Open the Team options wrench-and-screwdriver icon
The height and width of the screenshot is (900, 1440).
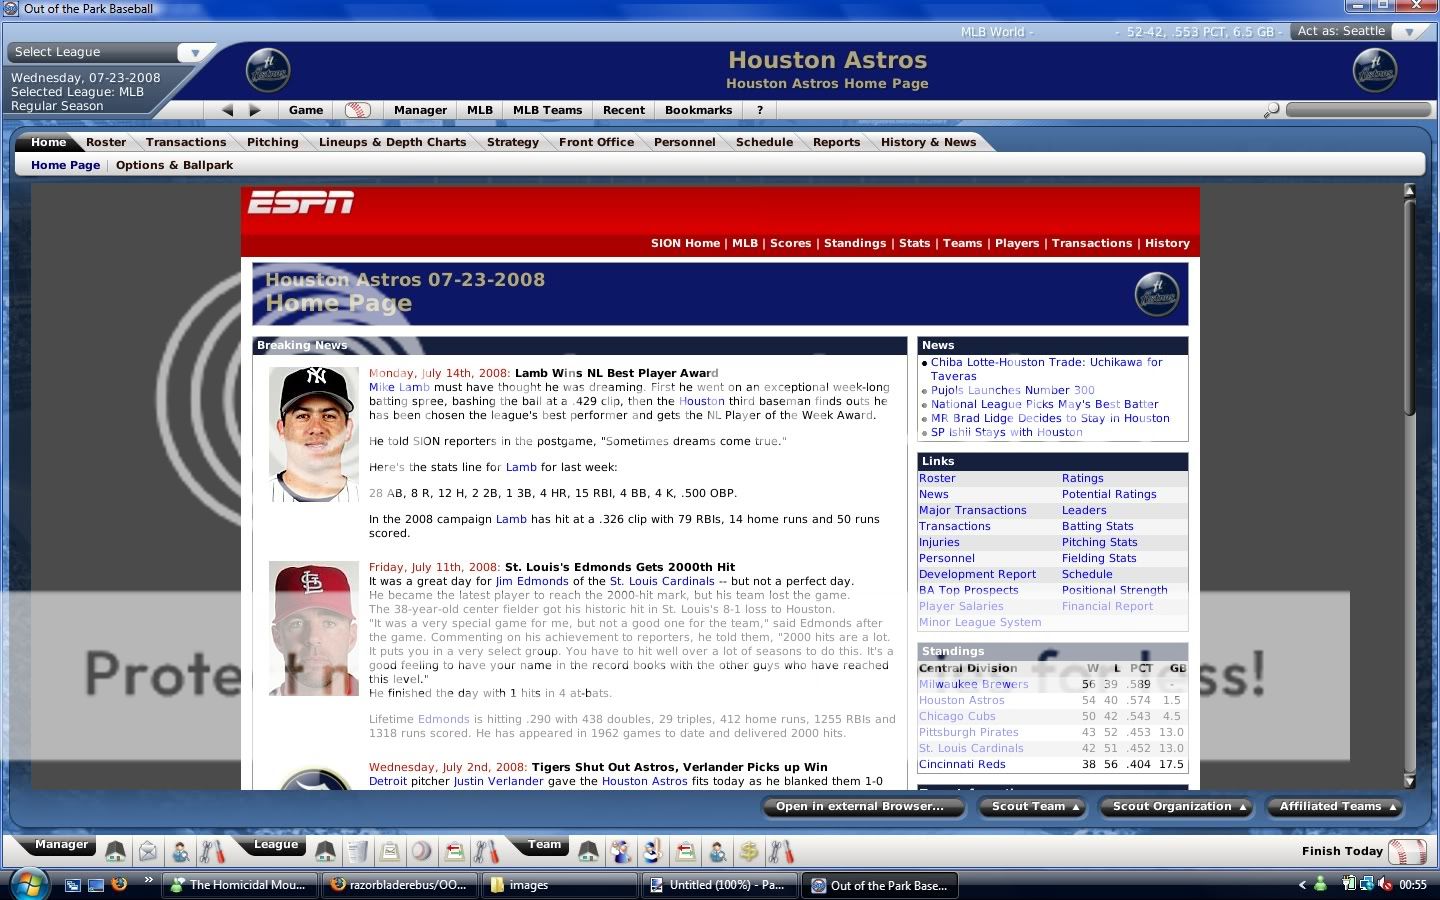(783, 852)
